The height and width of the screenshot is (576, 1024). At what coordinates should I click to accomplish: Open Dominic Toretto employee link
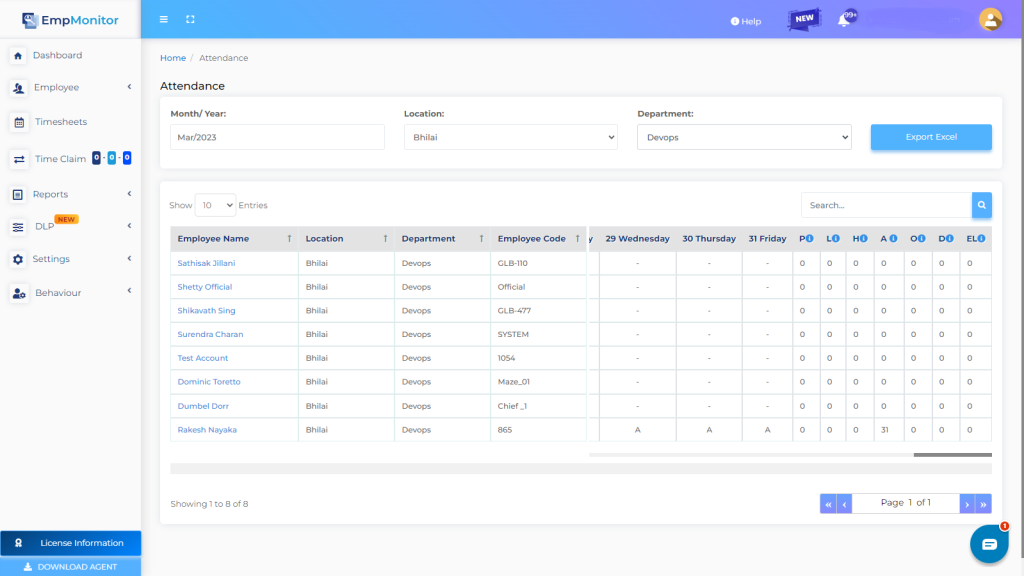[209, 381]
